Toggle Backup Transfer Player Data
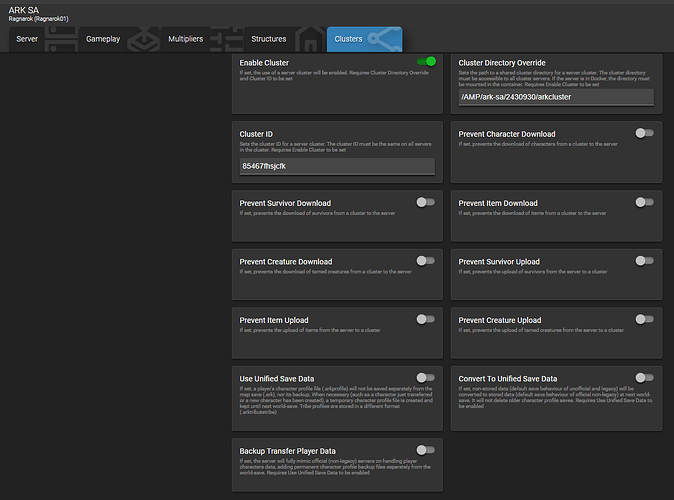The image size is (674, 500). coord(426,450)
